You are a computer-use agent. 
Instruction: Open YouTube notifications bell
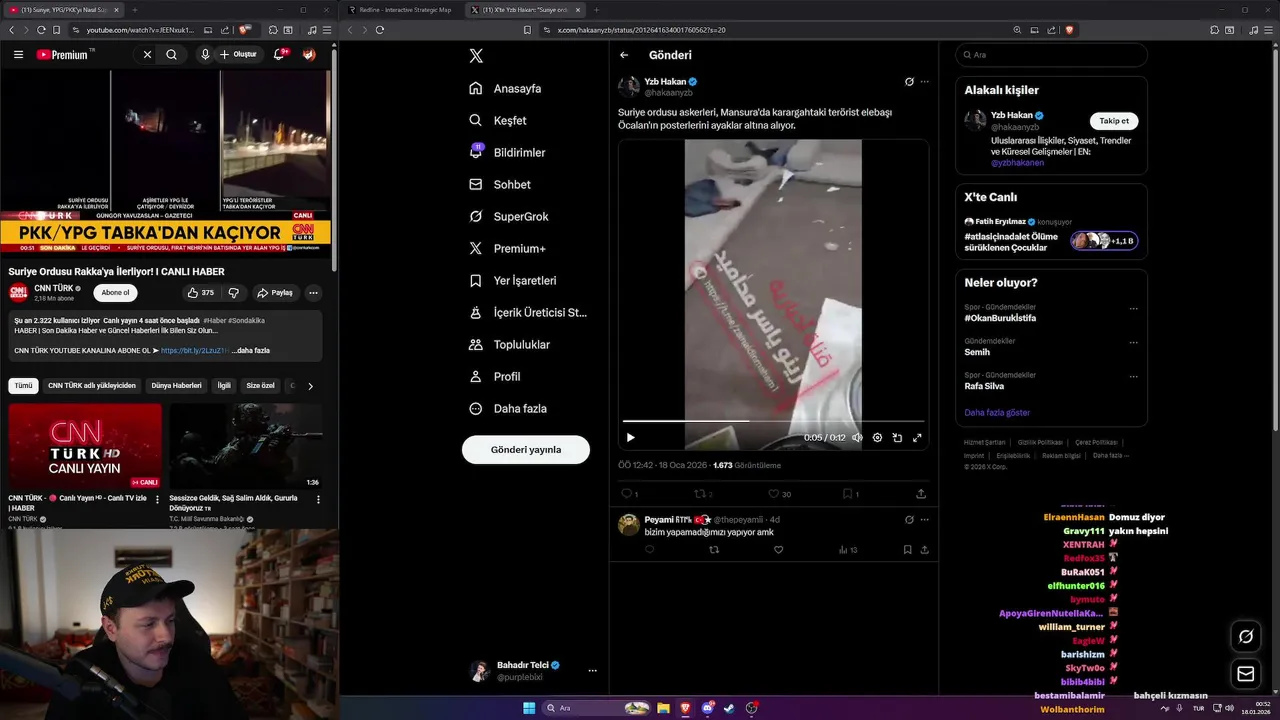280,54
